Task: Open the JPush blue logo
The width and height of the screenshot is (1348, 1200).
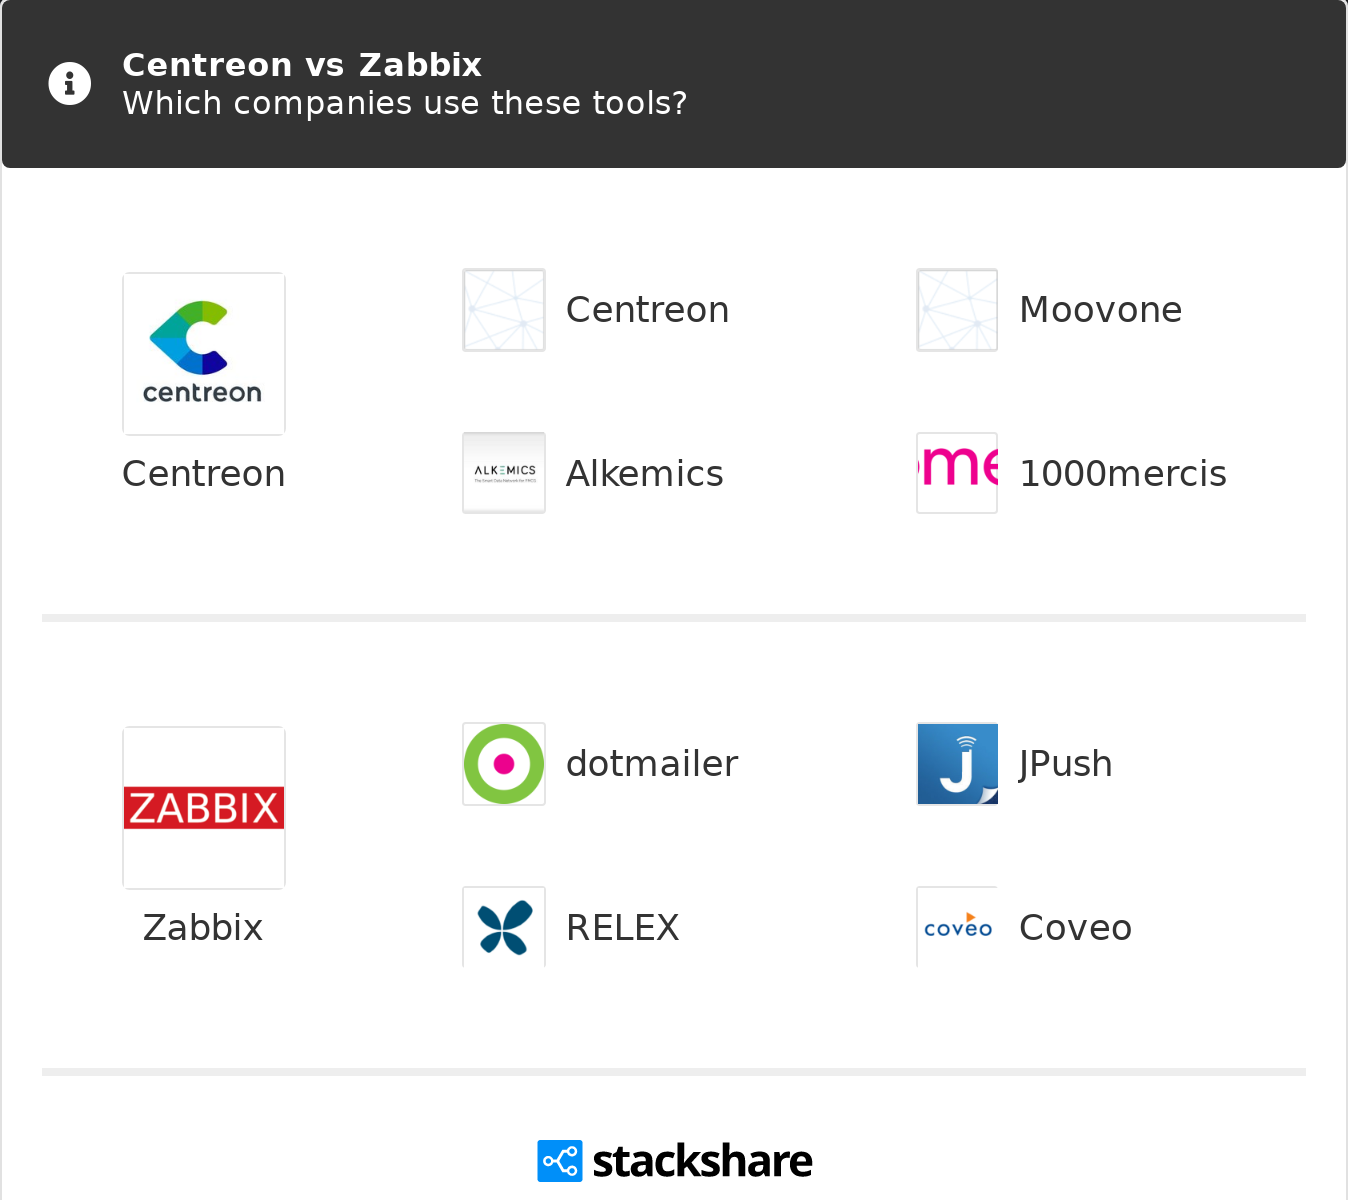Action: [957, 764]
